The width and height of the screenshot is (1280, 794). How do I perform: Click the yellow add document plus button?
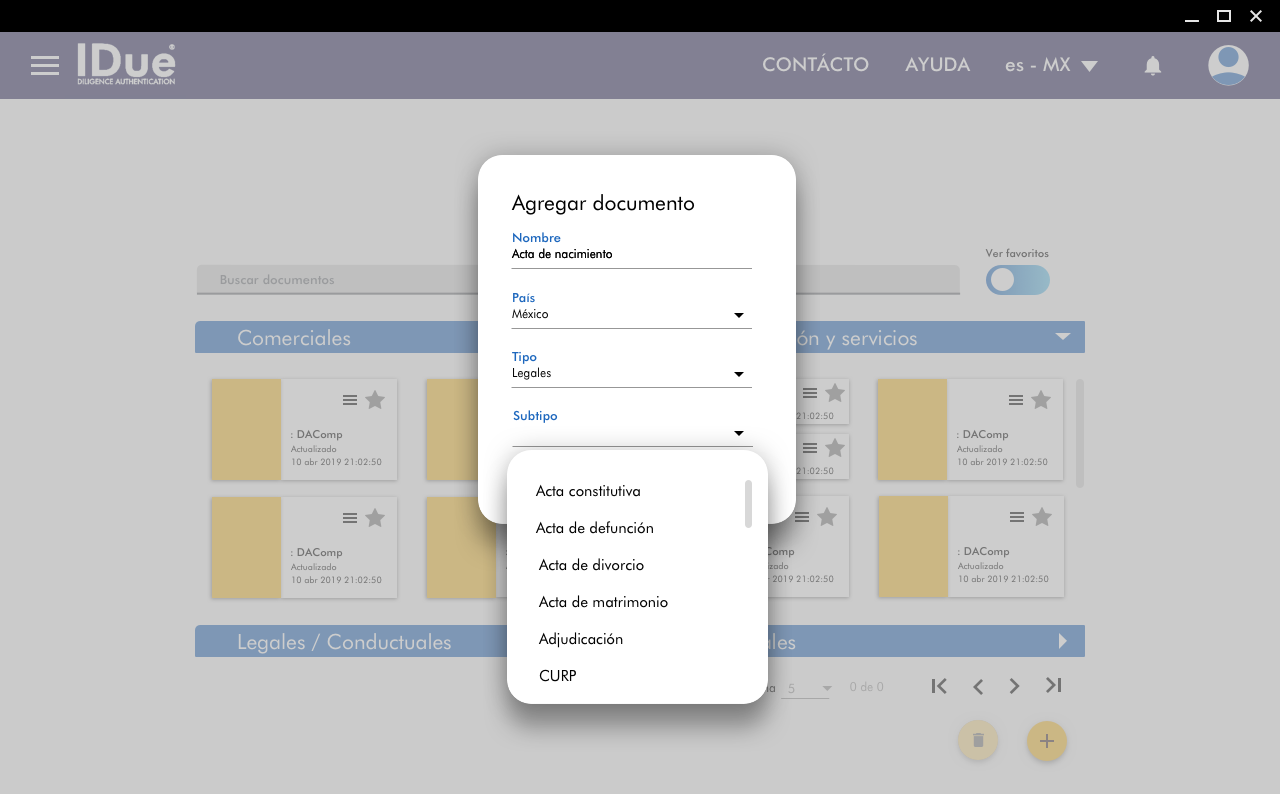click(1046, 741)
